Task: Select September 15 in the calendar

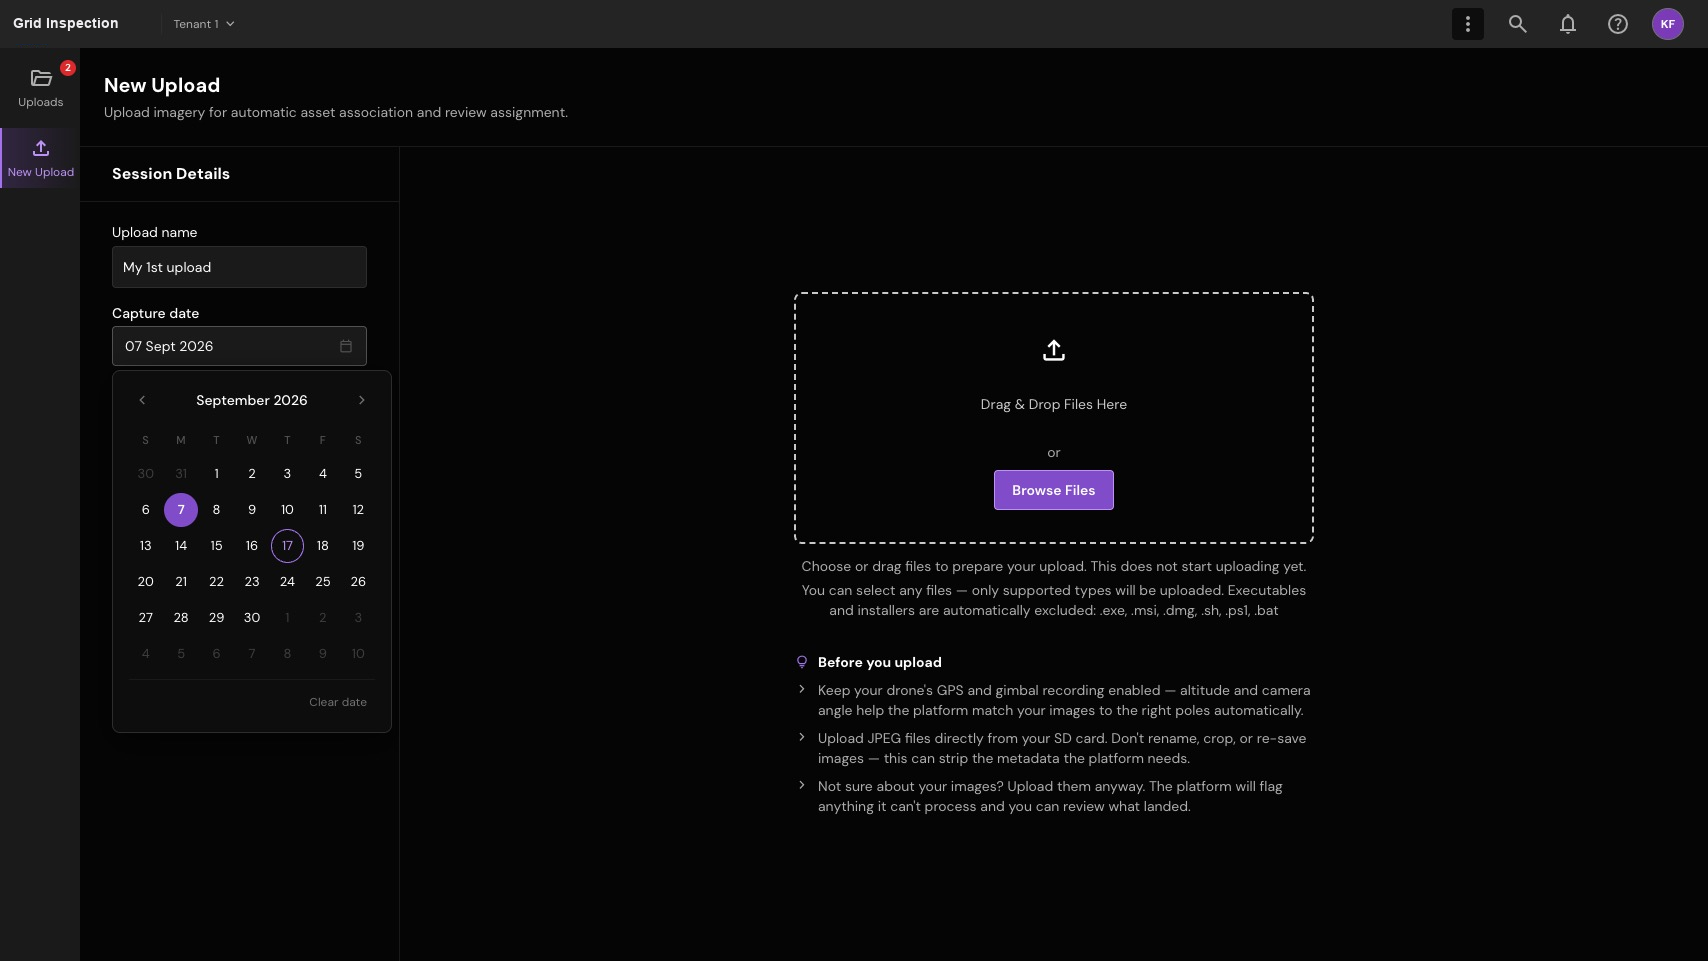Action: [216, 546]
